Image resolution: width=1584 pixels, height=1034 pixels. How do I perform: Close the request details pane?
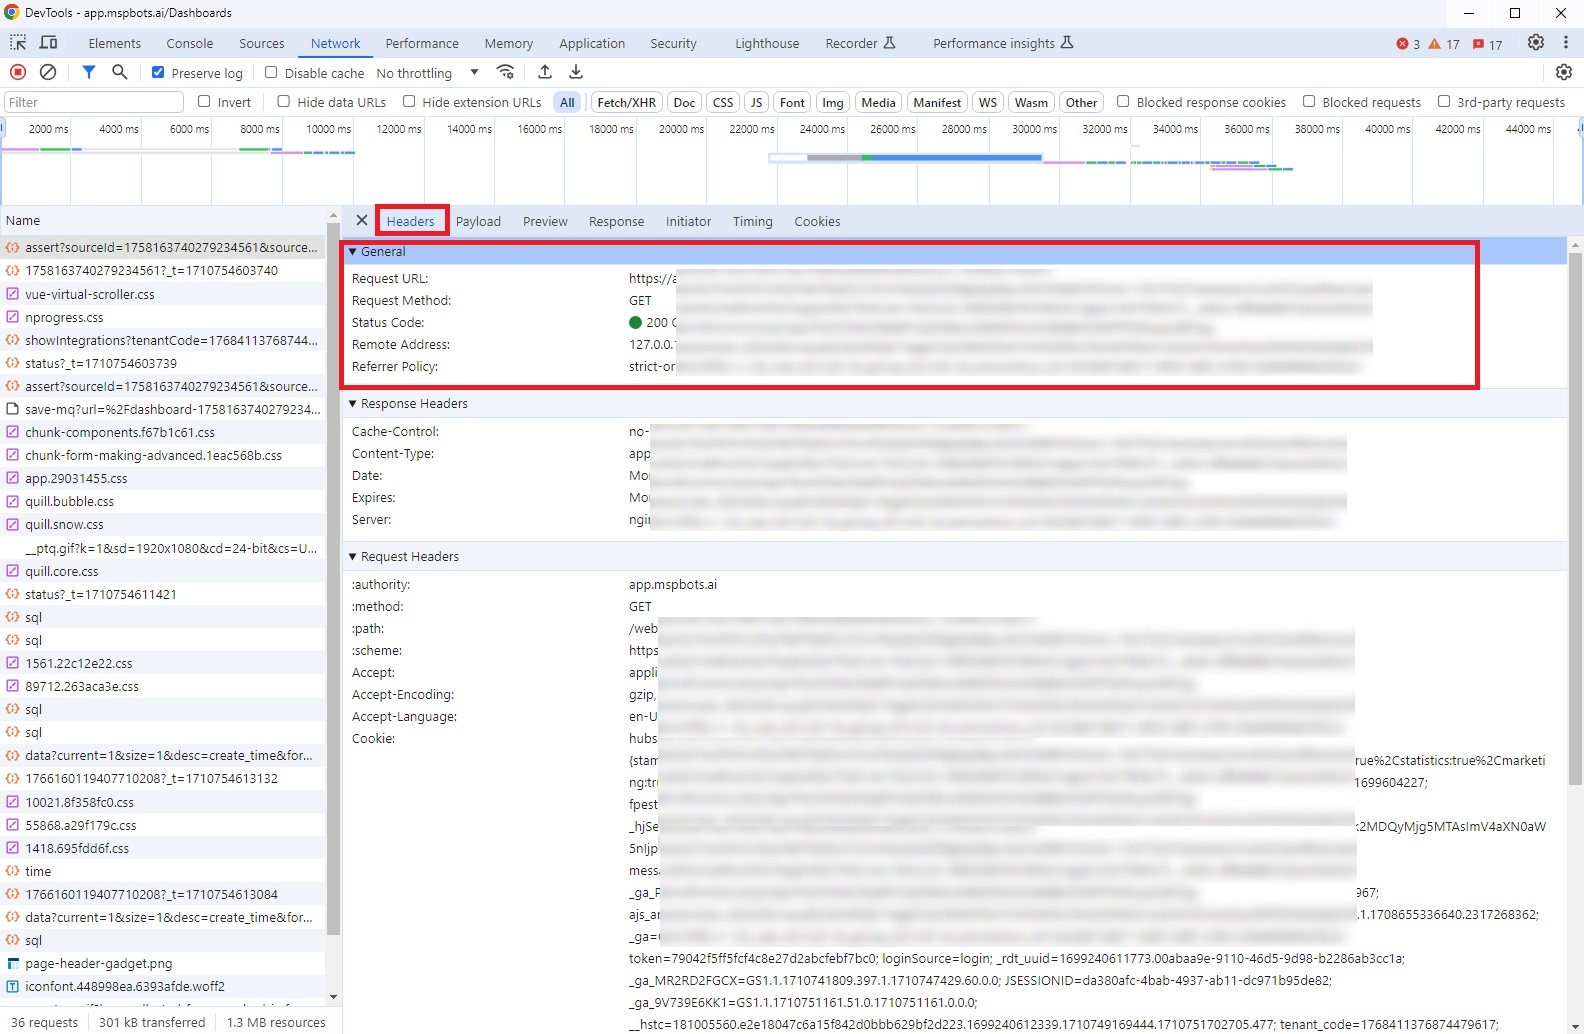(x=362, y=221)
